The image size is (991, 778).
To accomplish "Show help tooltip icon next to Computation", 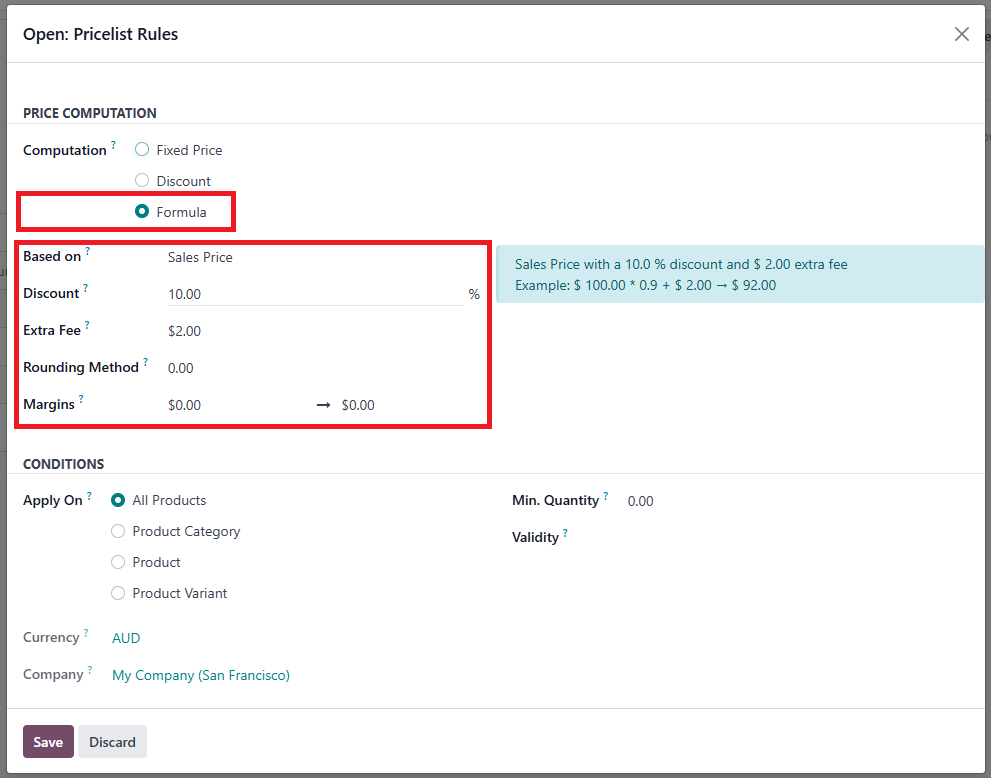I will coord(113,145).
